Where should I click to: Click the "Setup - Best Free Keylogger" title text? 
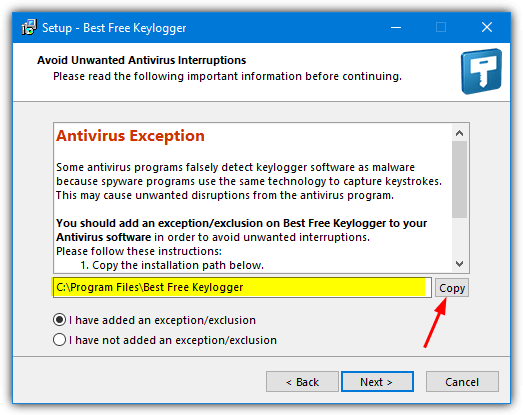coord(114,28)
